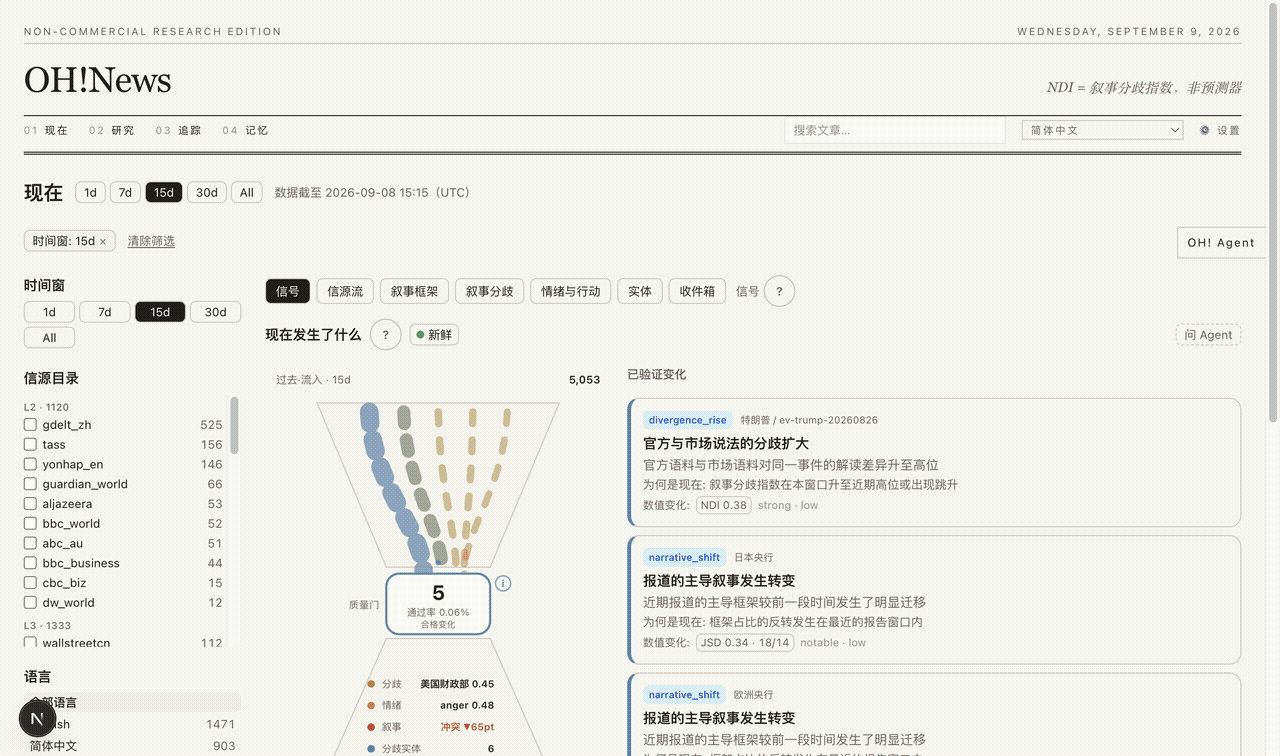This screenshot has height=756, width=1280.
Task: Select the 收件箱 tab
Action: 697,291
